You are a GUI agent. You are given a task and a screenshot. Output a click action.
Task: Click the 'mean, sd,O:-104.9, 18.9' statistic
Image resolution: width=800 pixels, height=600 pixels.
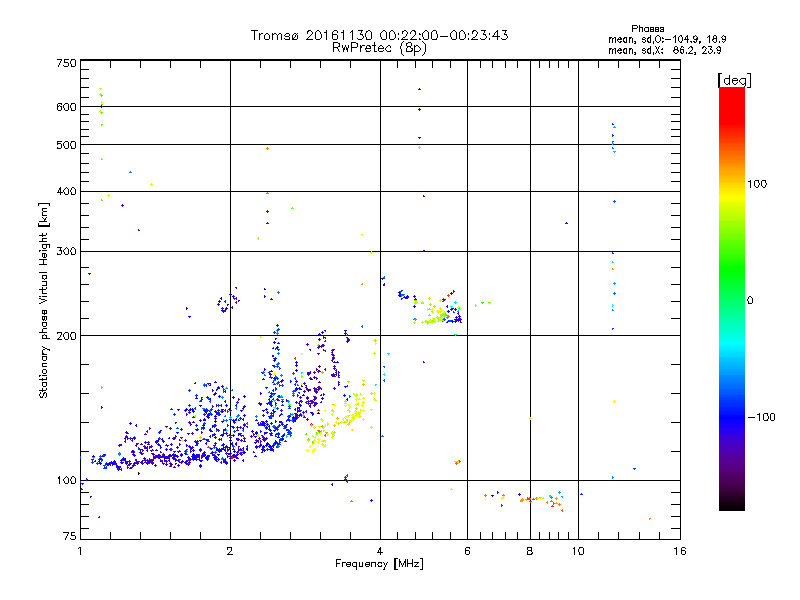667,39
